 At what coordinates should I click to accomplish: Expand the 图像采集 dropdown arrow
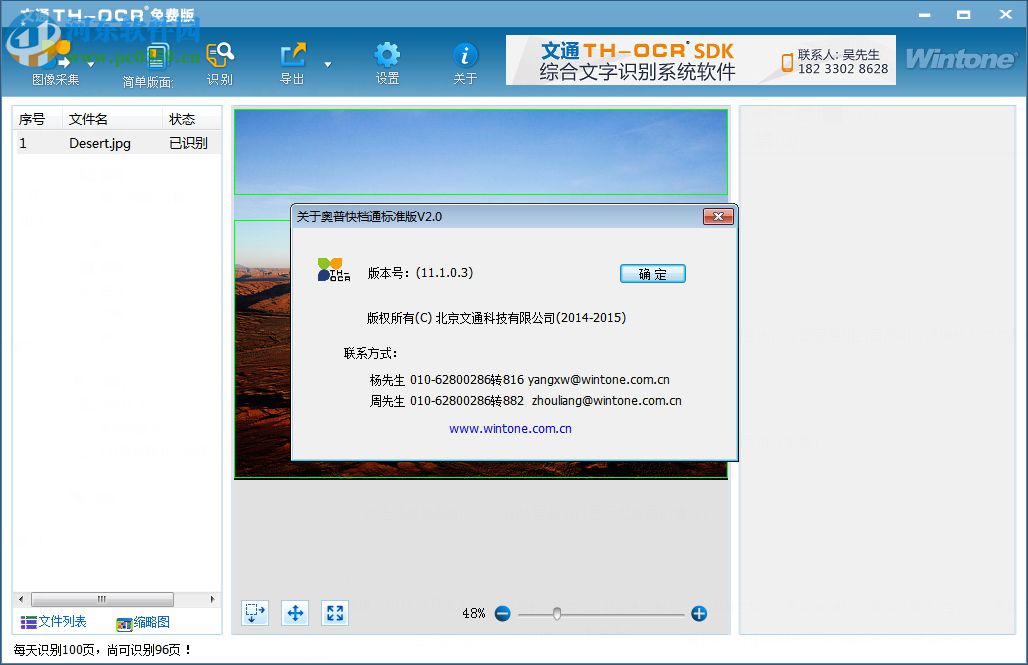pos(89,64)
